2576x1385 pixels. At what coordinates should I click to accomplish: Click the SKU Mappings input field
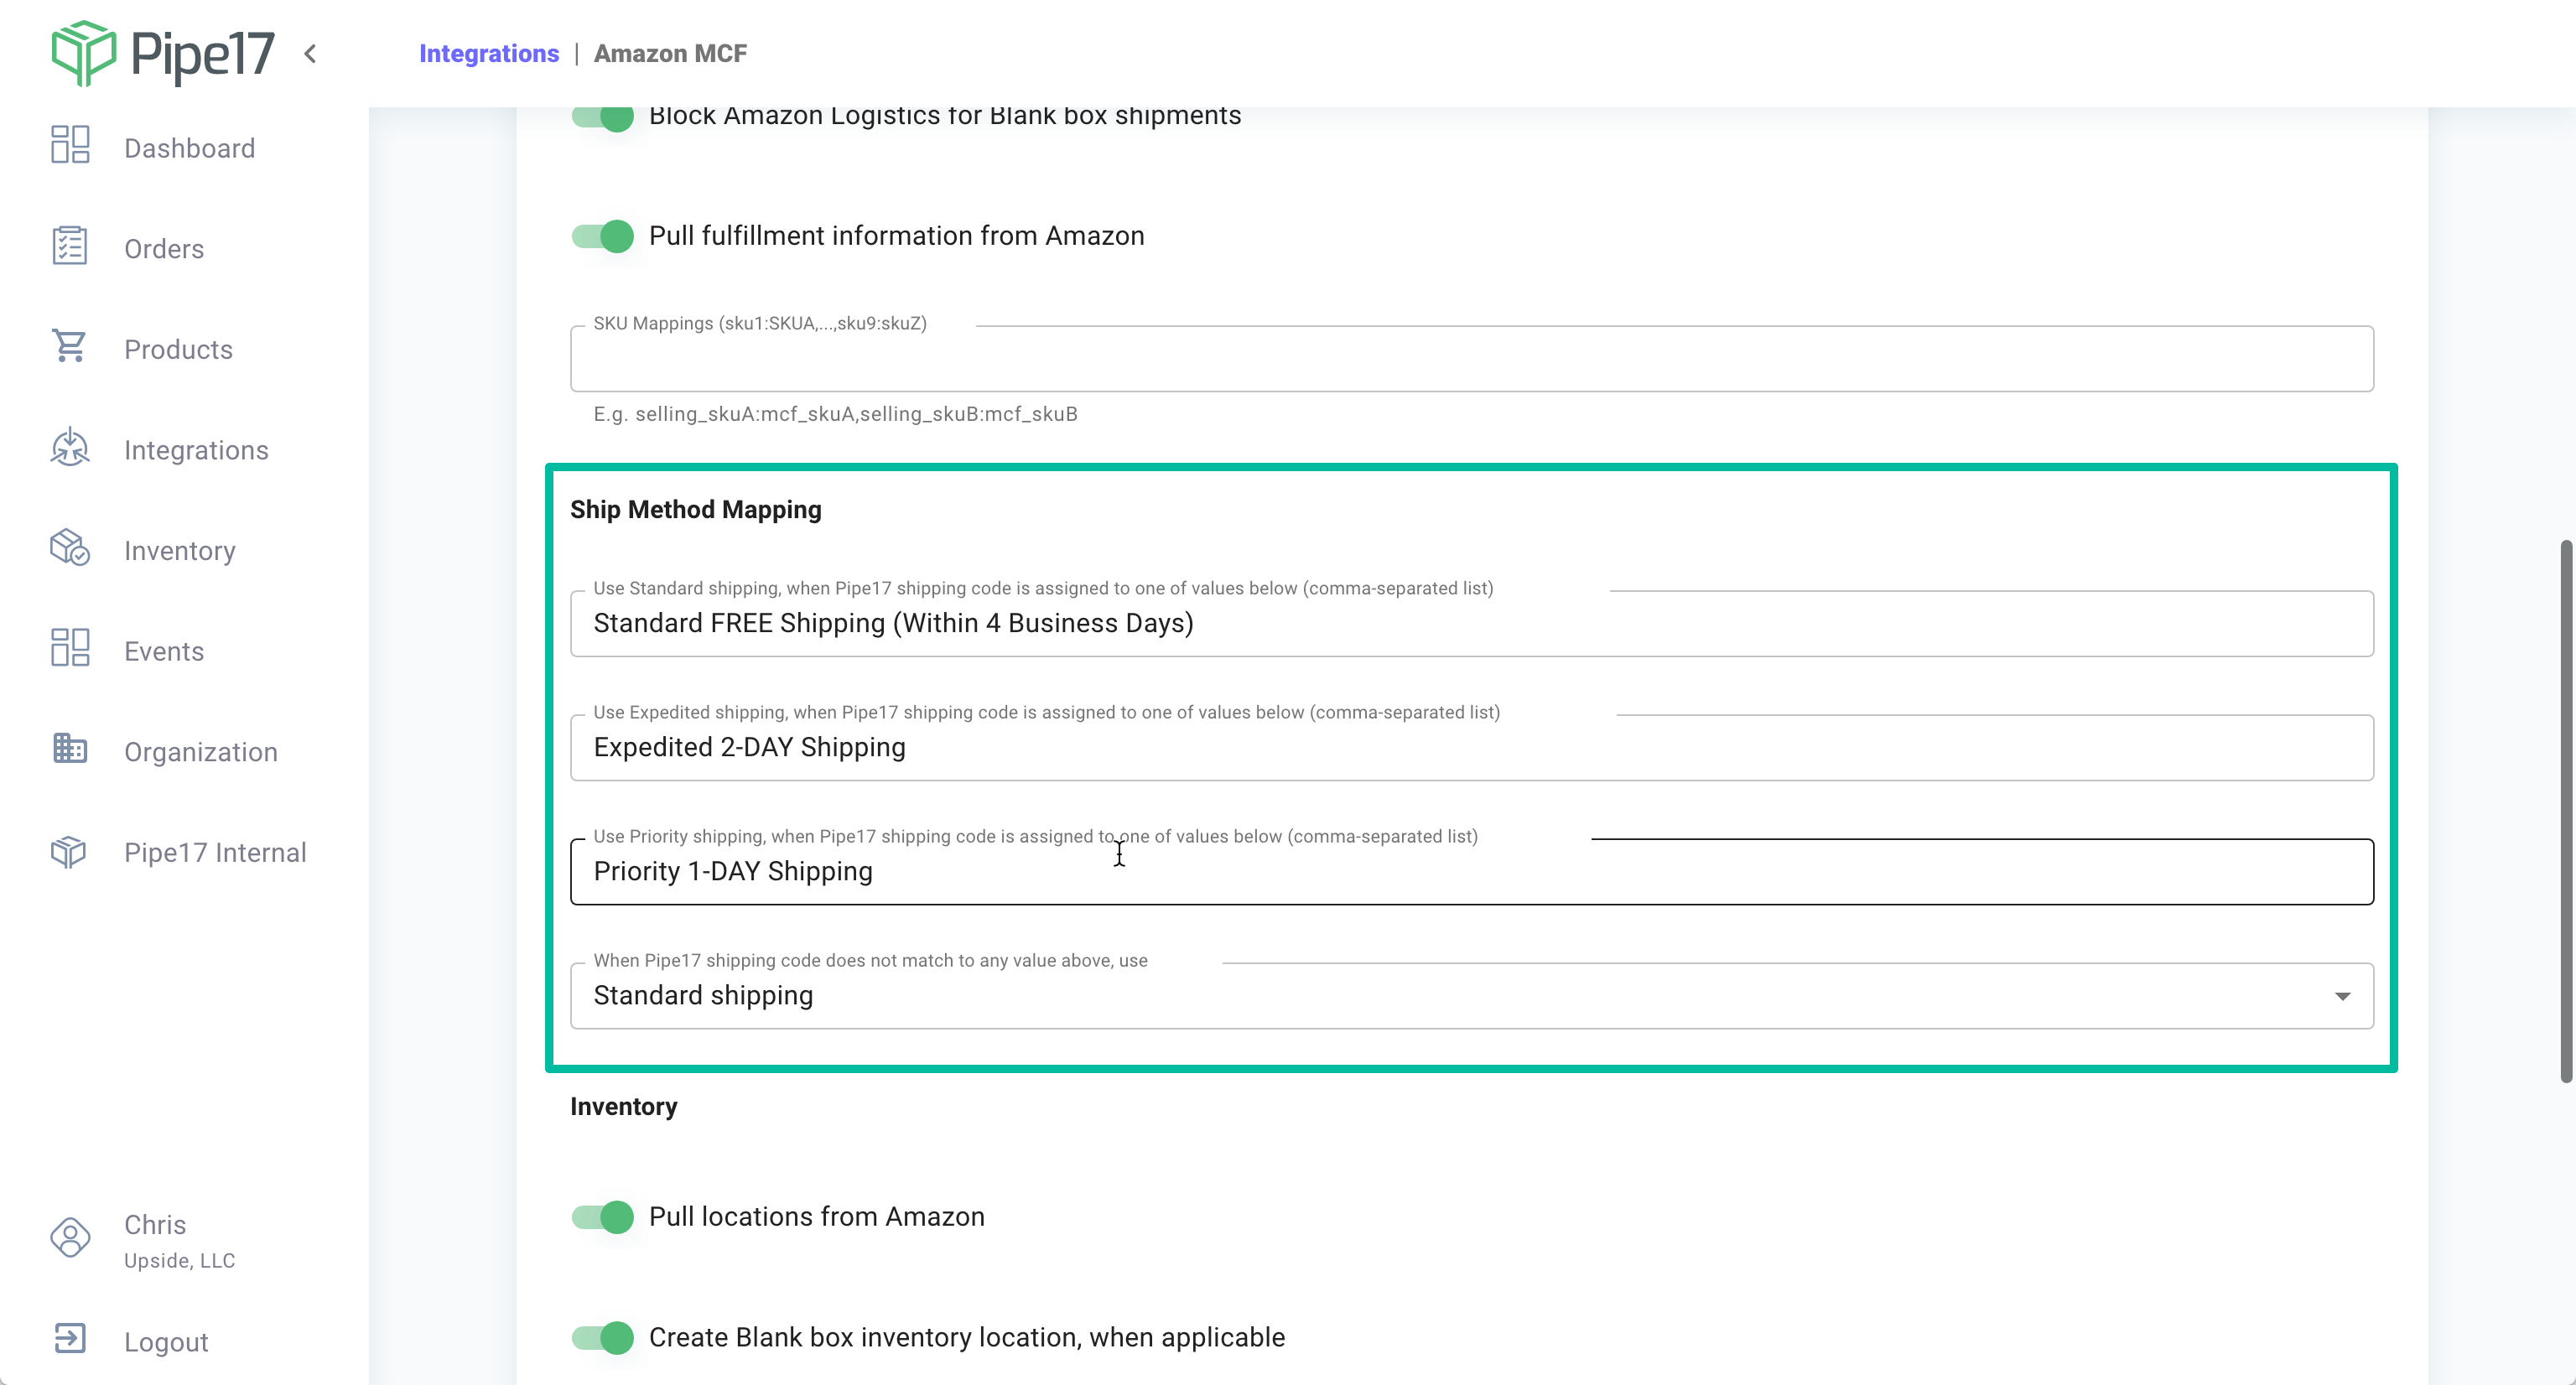1472,358
